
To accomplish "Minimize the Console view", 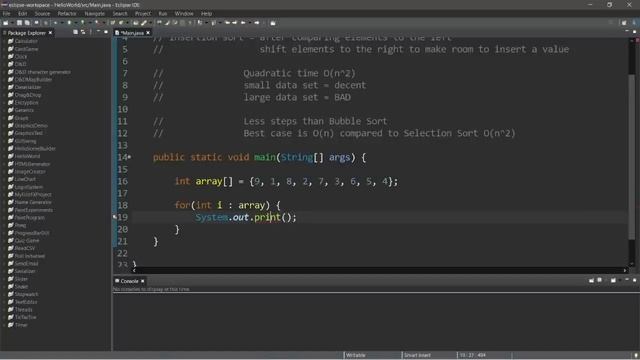I will (x=627, y=280).
